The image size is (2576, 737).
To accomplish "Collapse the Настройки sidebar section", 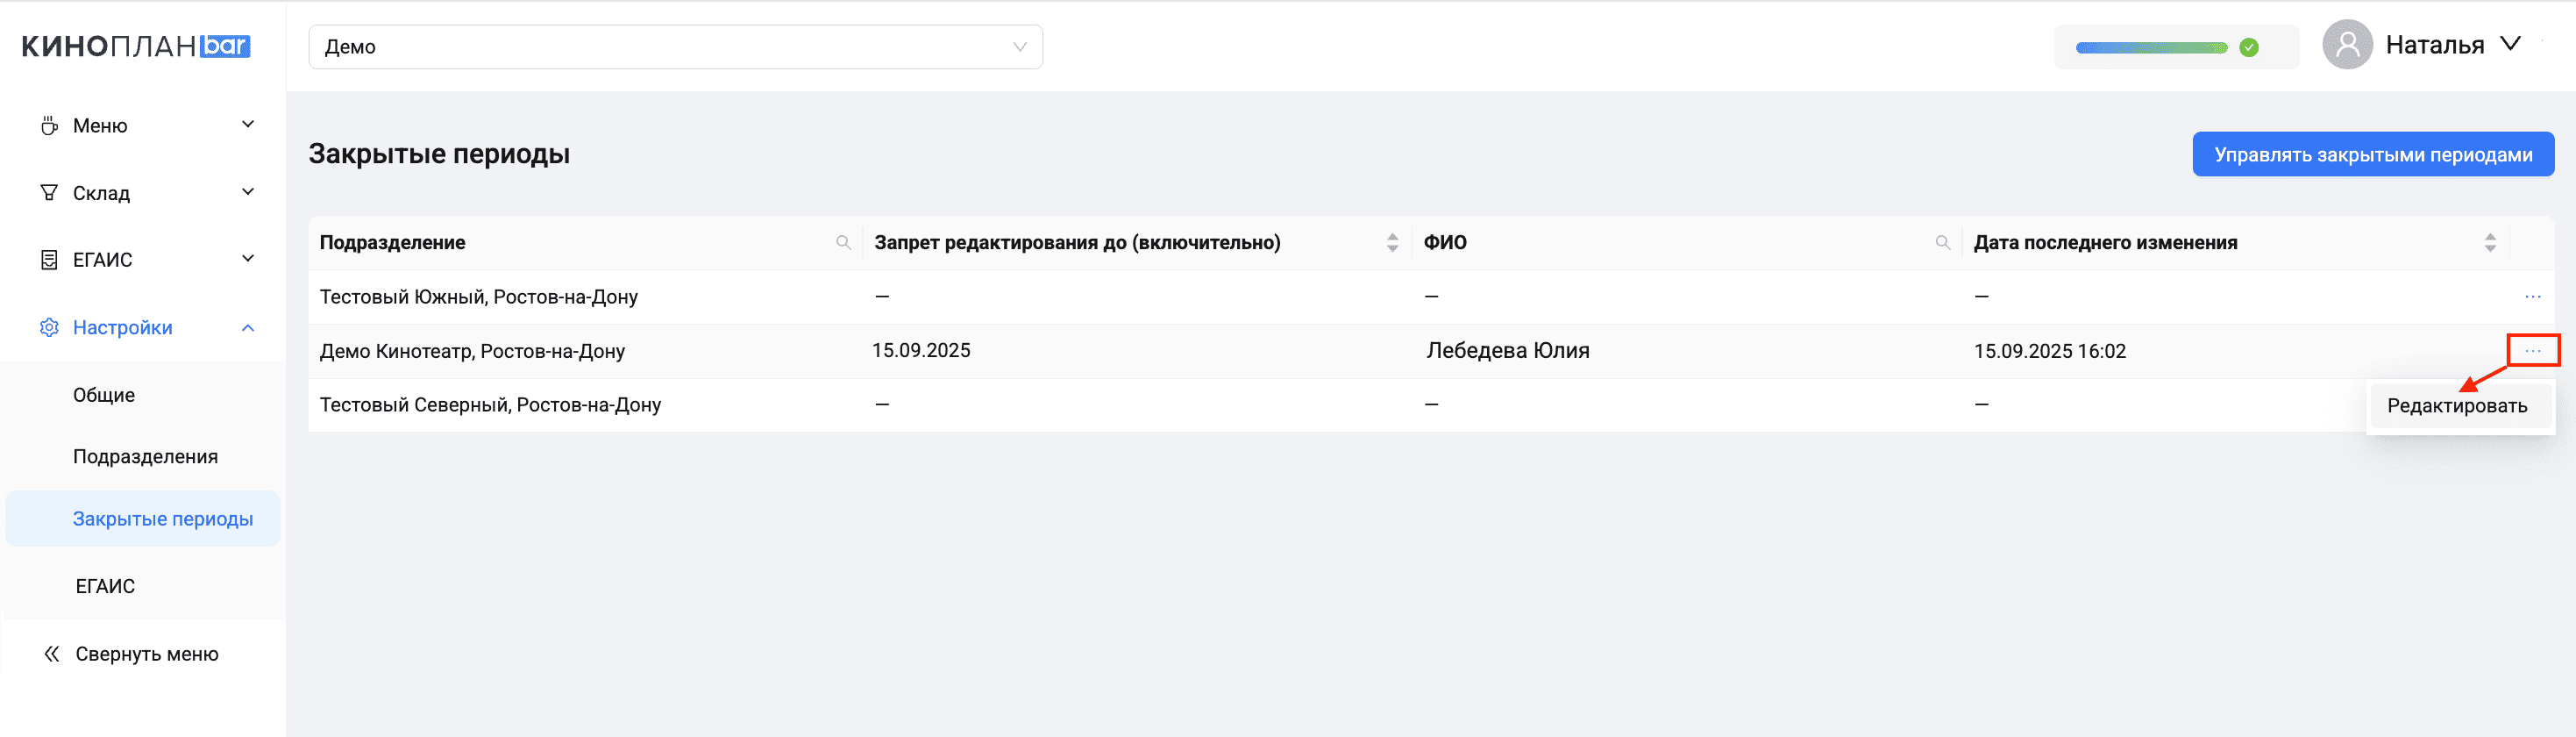I will 146,328.
